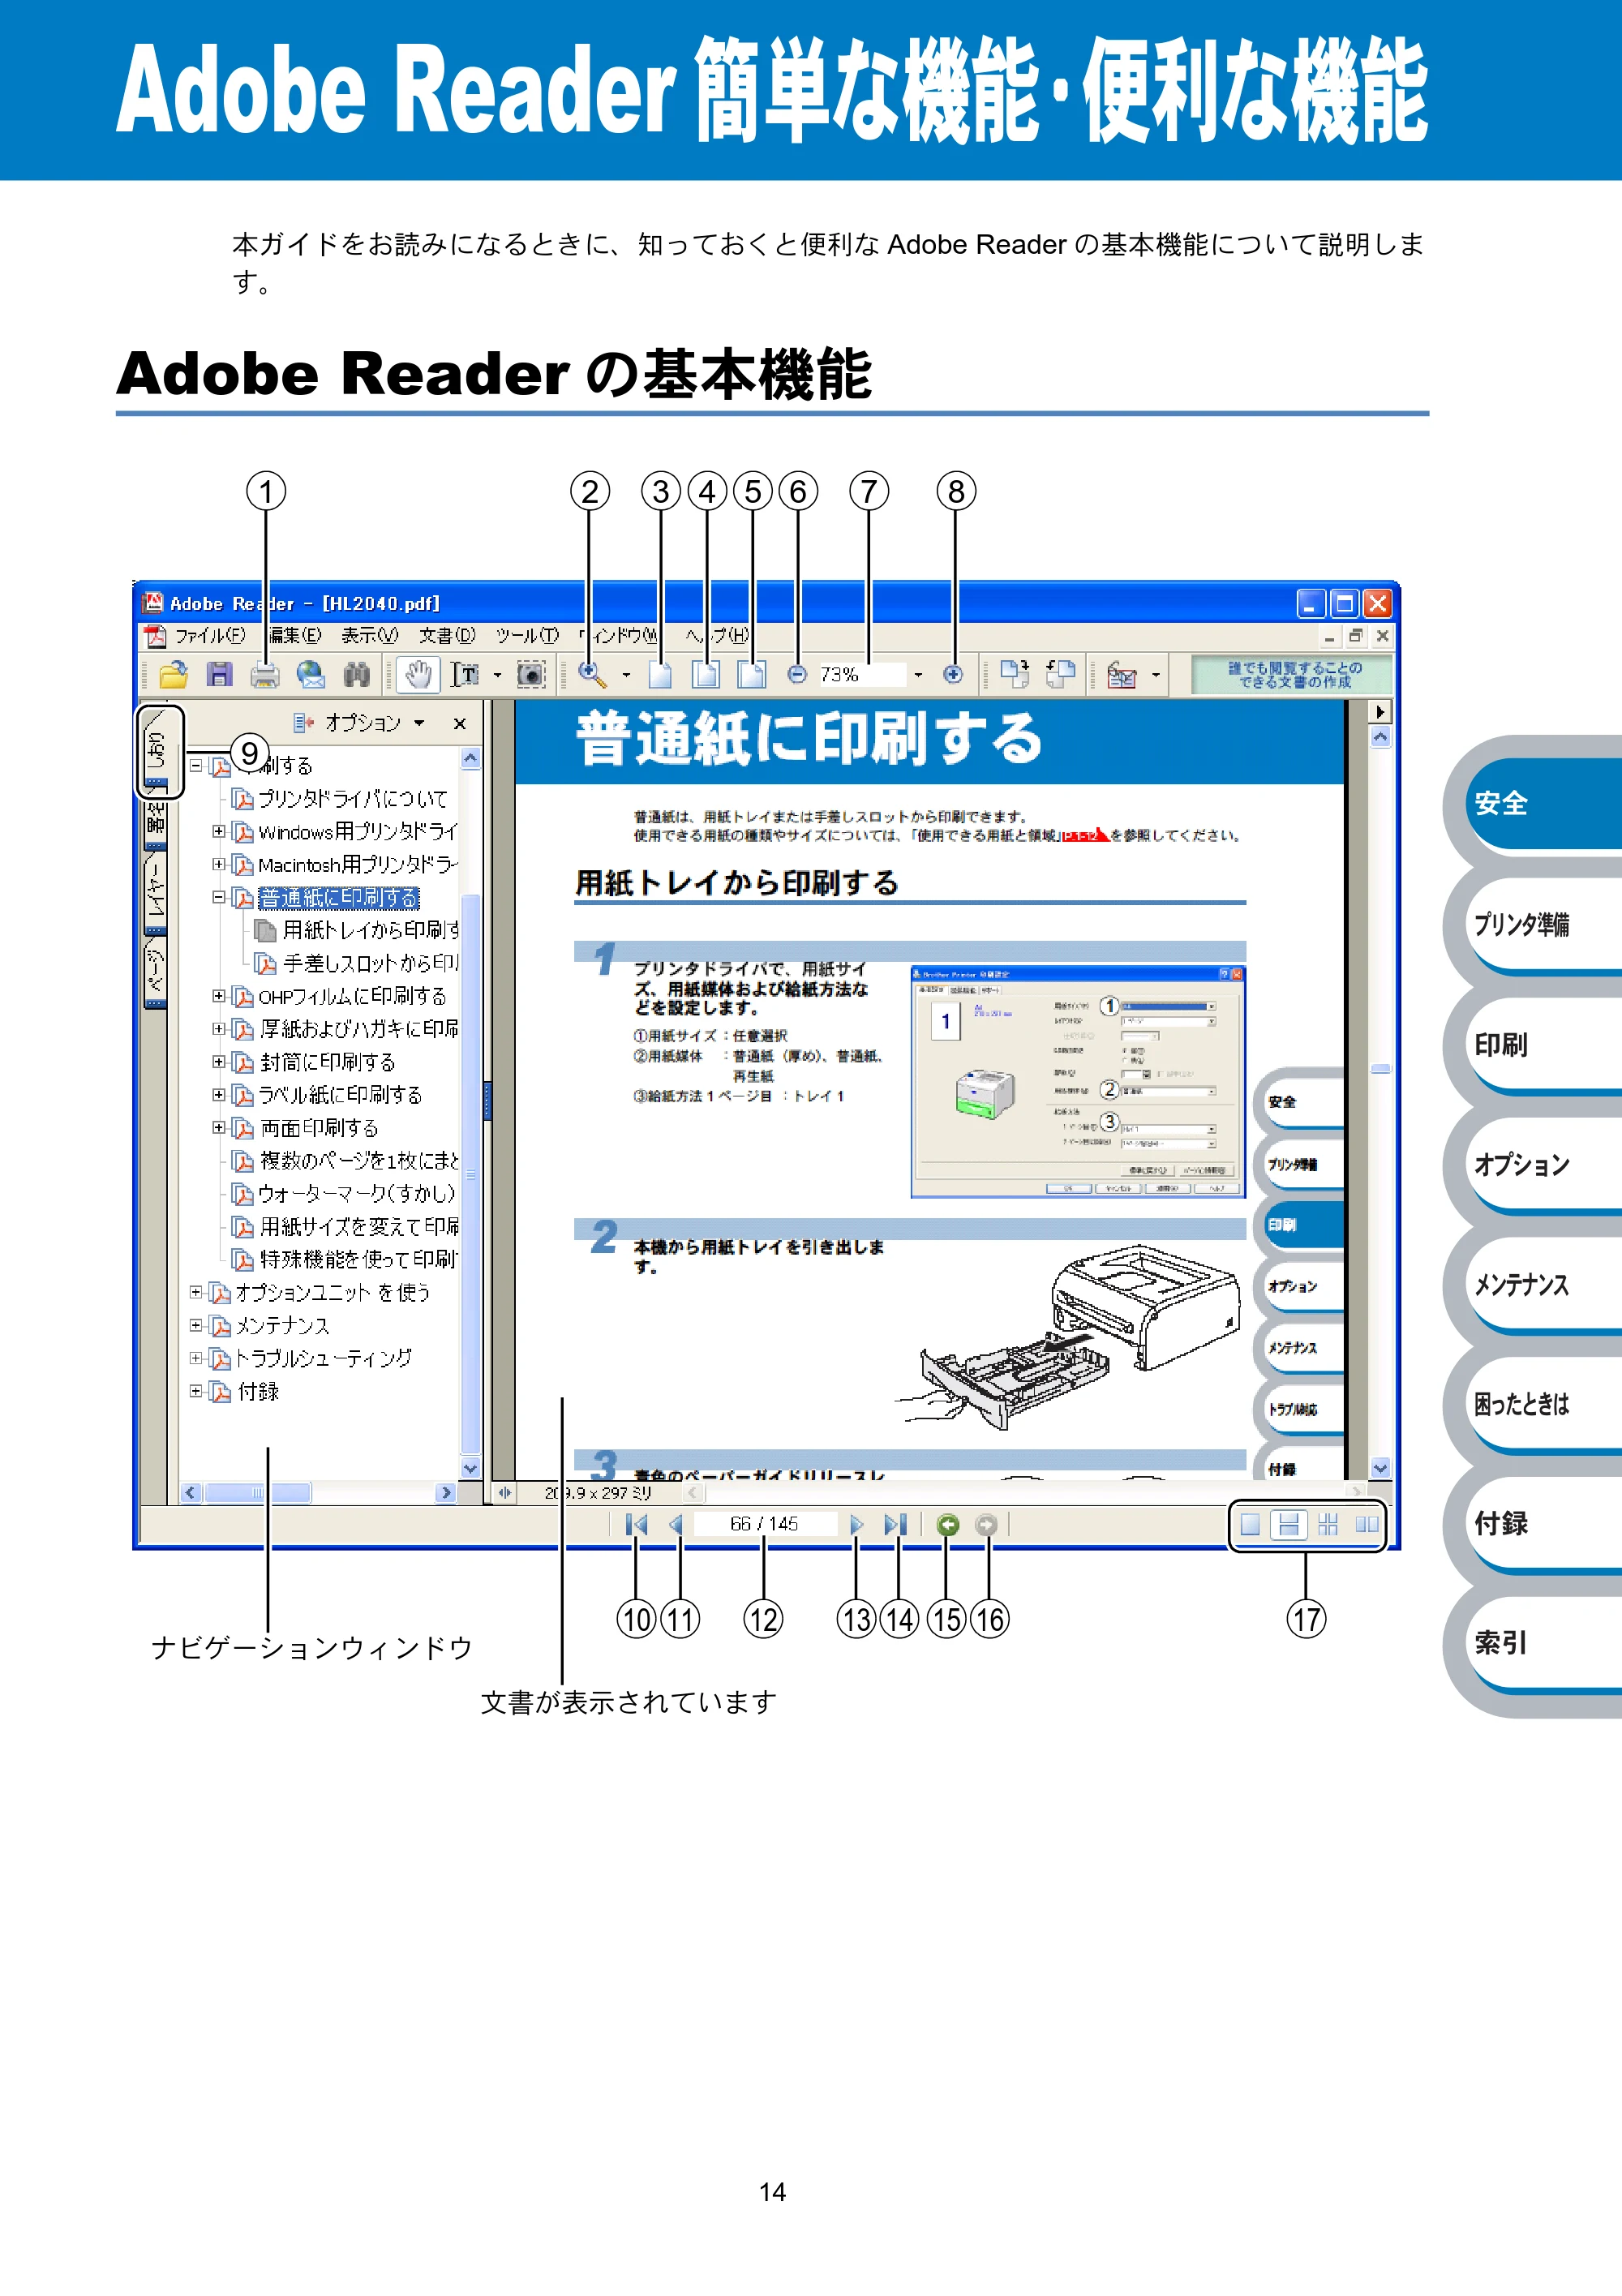Click the Fit Page icon
The height and width of the screenshot is (2296, 1622).
(x=706, y=675)
